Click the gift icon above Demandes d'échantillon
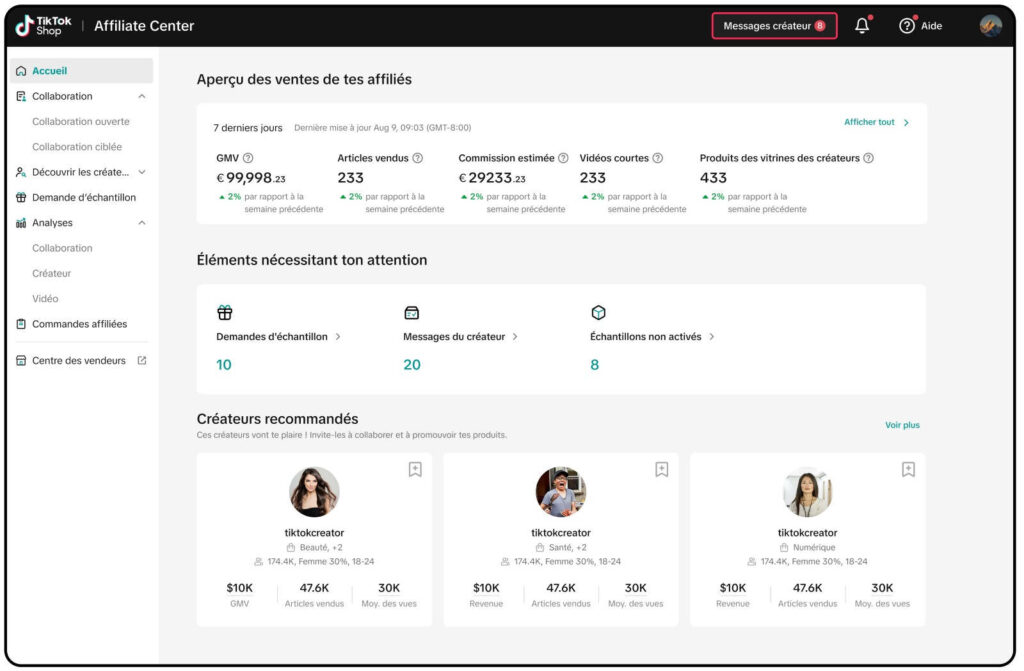The width and height of the screenshot is (1024, 671). click(x=225, y=313)
